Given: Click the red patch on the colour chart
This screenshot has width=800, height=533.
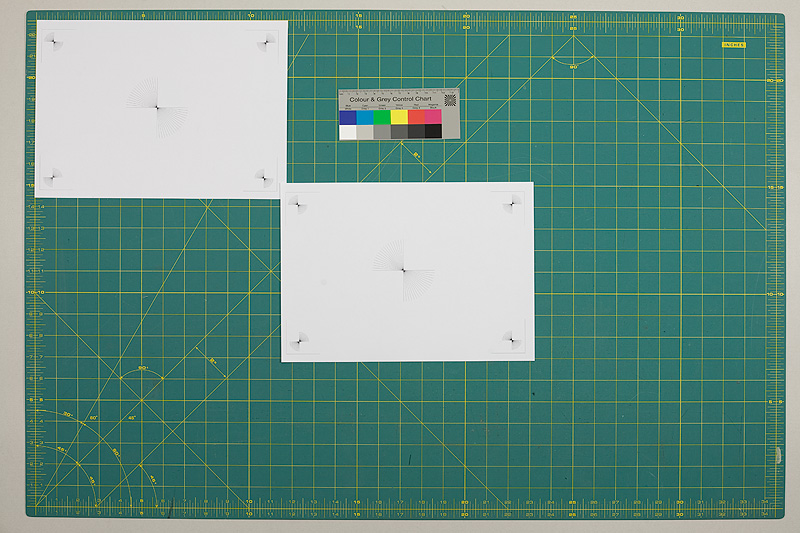Looking at the screenshot, I should 415,116.
